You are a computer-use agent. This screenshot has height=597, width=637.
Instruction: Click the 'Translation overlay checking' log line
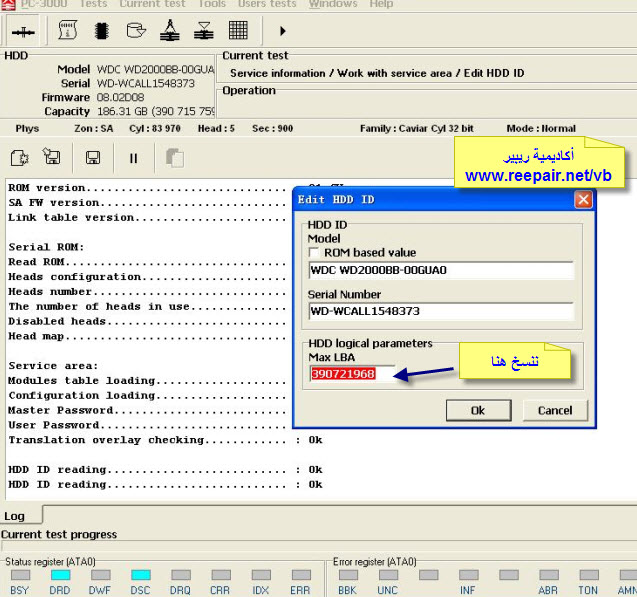tap(165, 440)
